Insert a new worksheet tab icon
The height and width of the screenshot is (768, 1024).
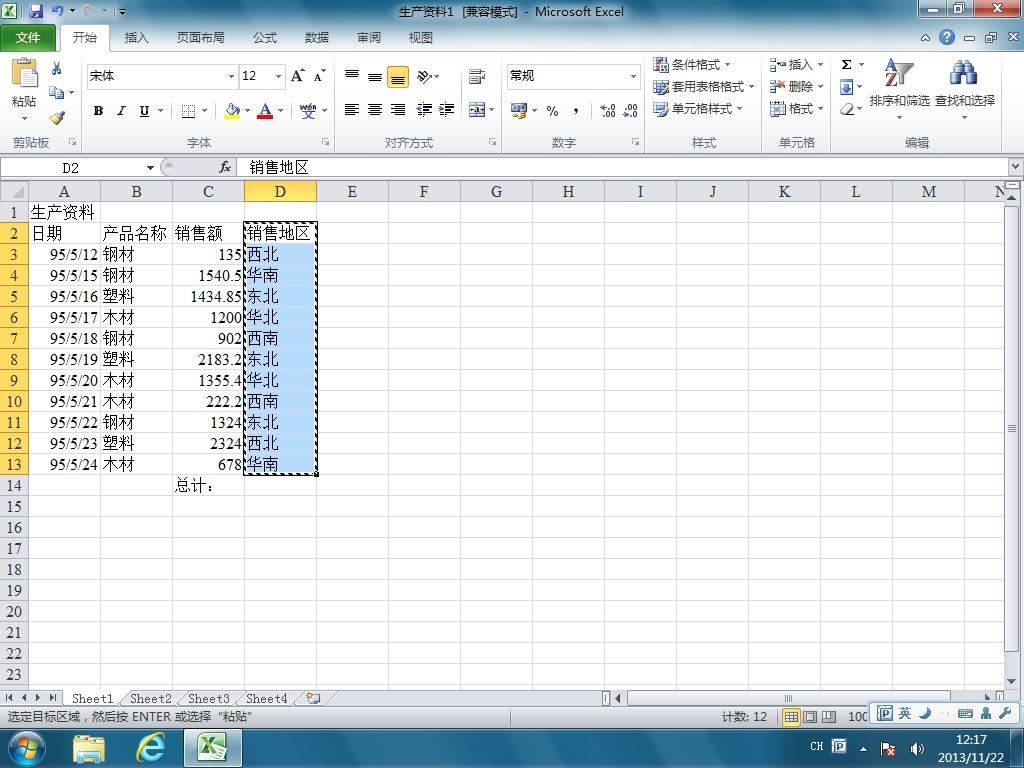coord(313,698)
